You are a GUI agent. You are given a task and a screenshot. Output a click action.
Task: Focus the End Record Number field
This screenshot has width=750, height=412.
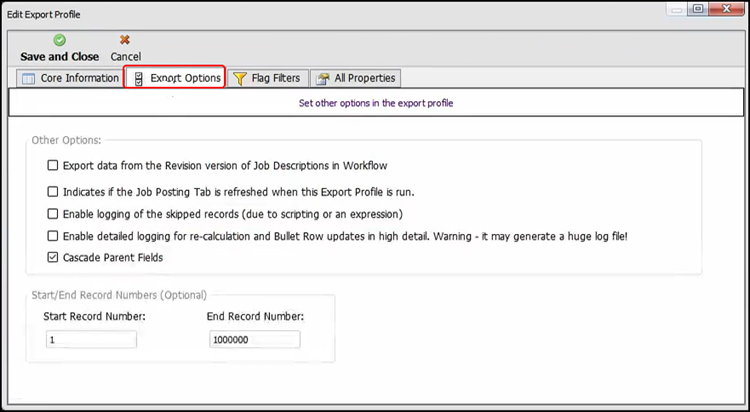254,340
